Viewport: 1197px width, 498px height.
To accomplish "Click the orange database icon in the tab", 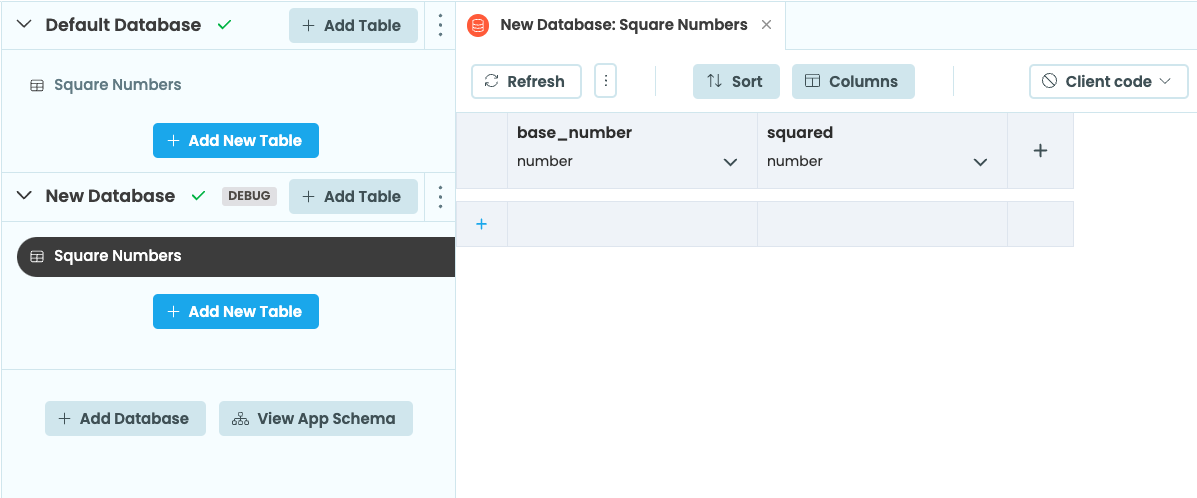I will (478, 25).
